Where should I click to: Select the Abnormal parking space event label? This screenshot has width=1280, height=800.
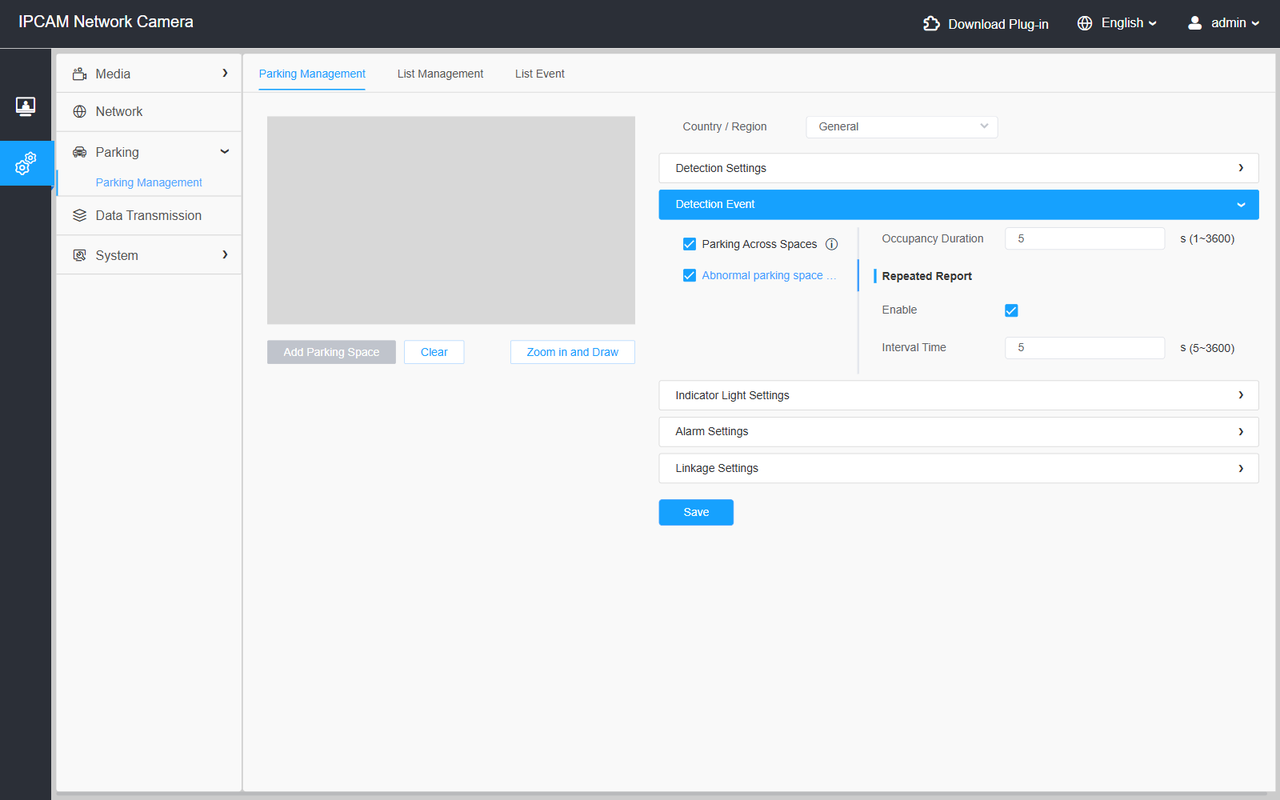pyautogui.click(x=769, y=276)
